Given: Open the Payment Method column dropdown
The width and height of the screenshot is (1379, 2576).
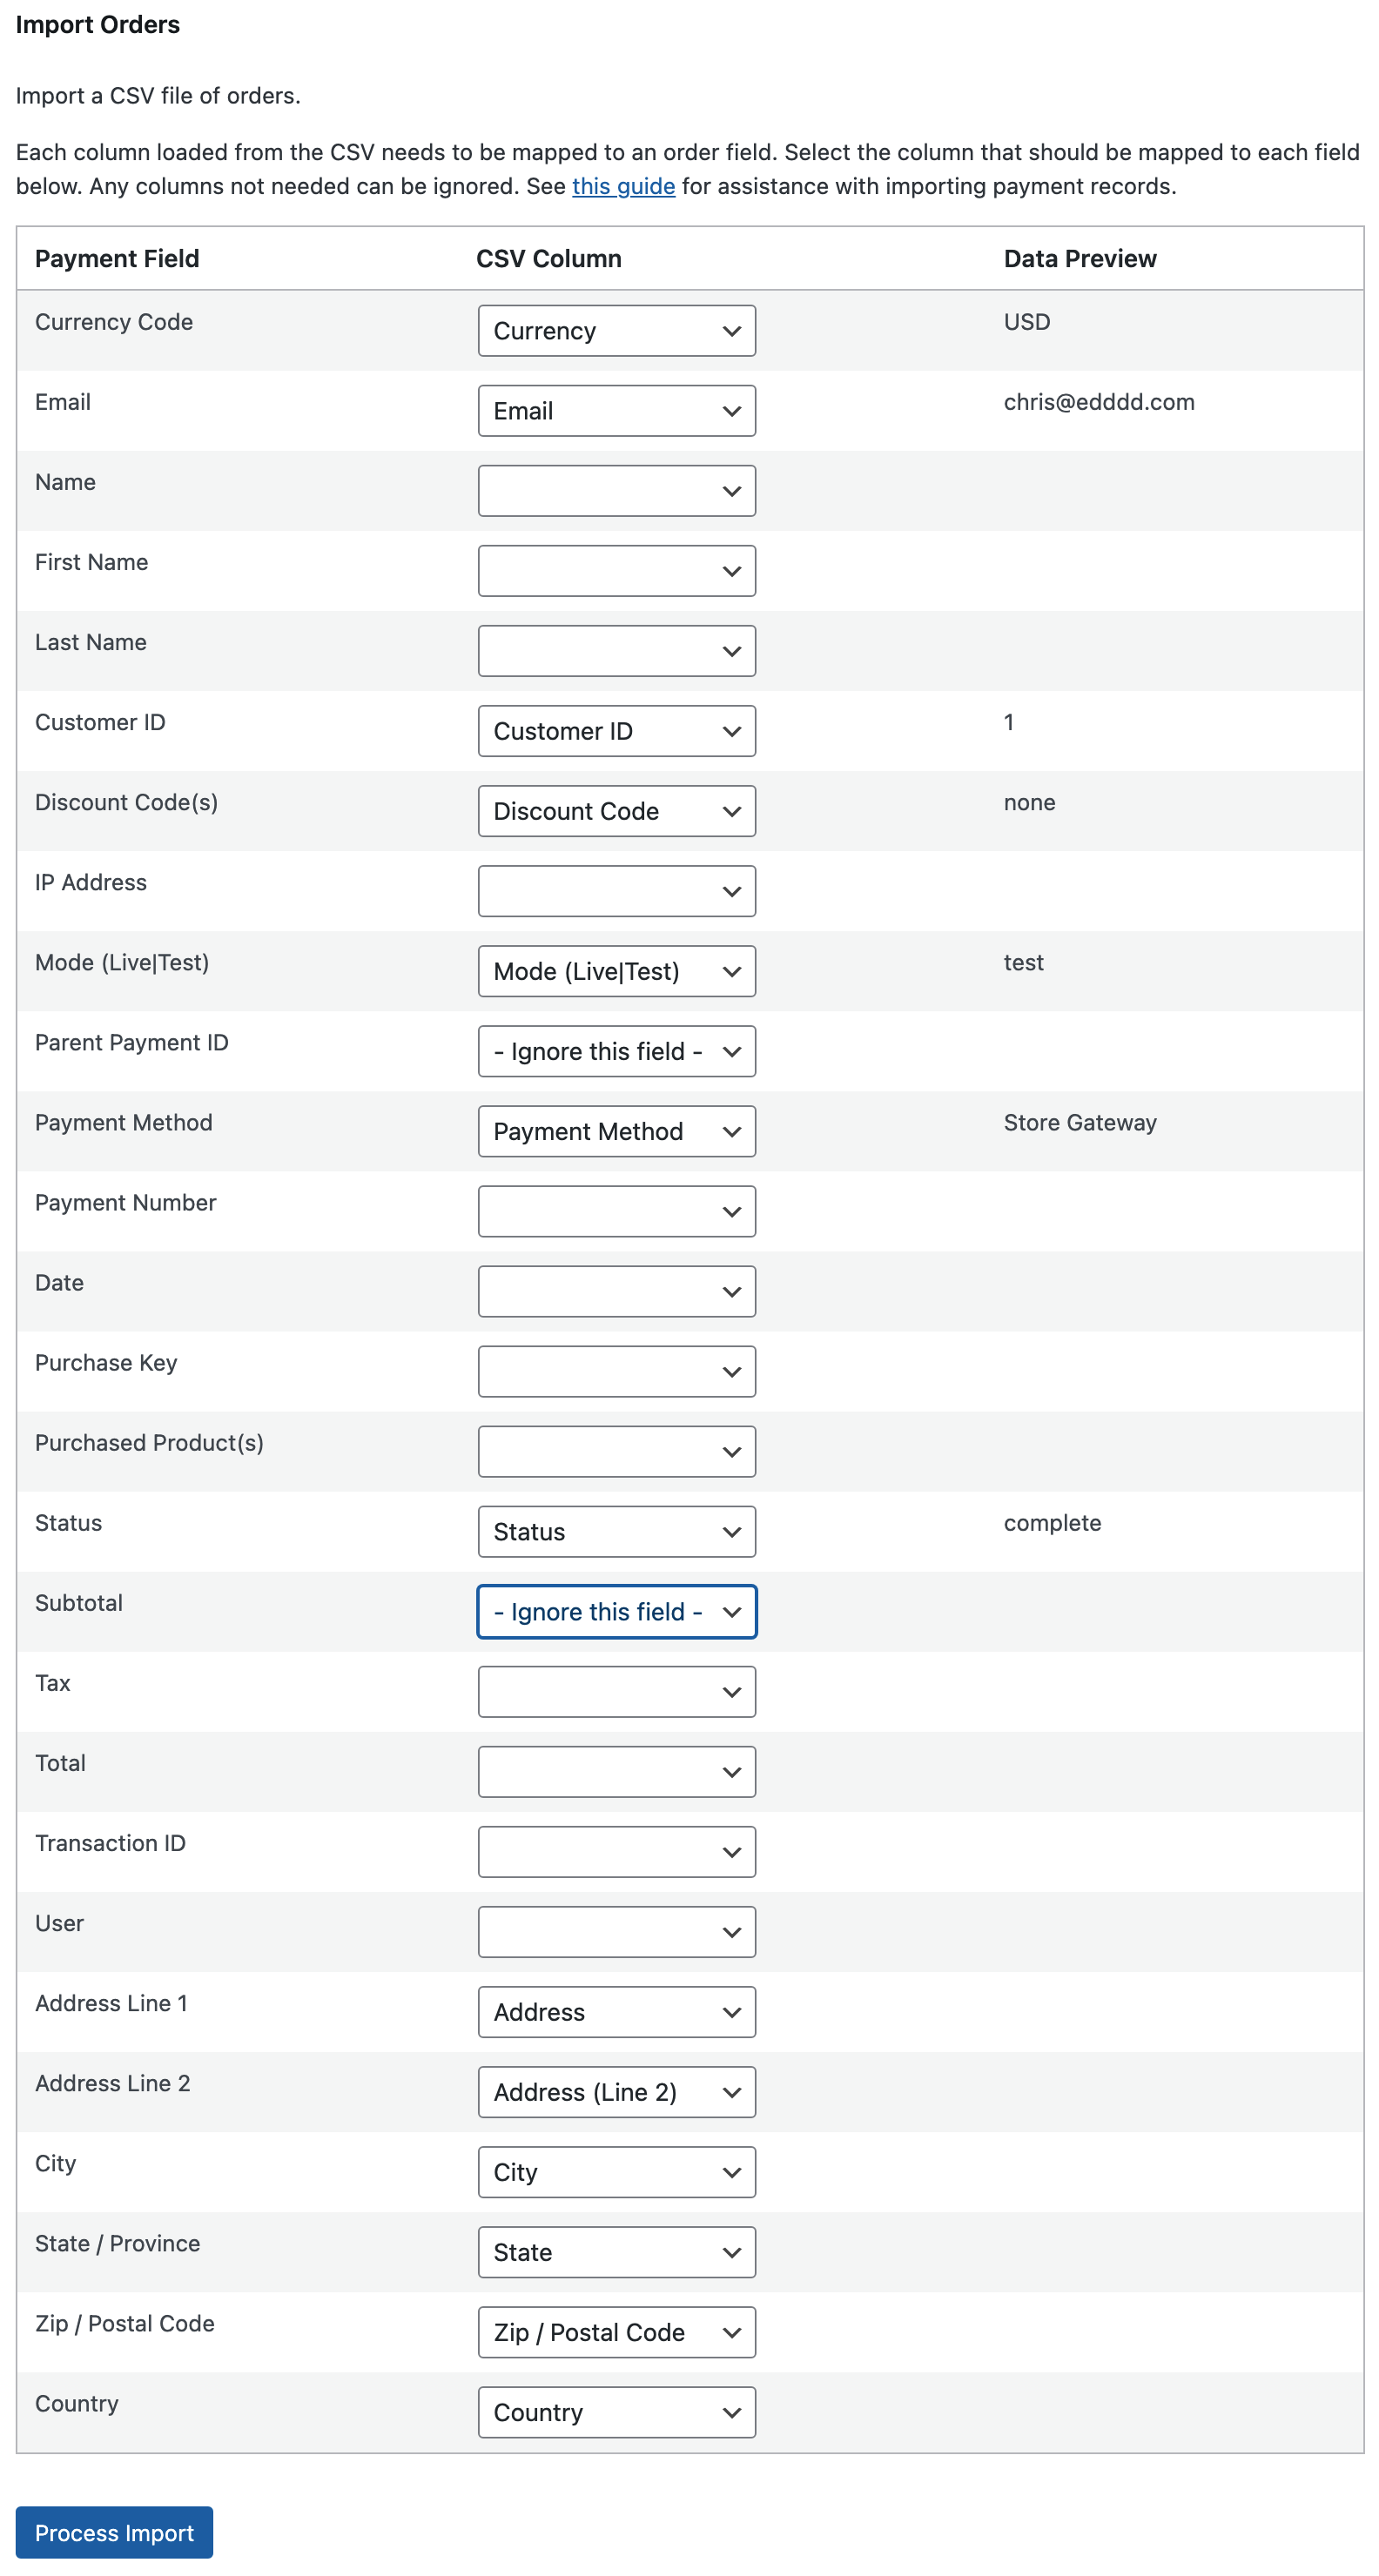Looking at the screenshot, I should tap(616, 1131).
